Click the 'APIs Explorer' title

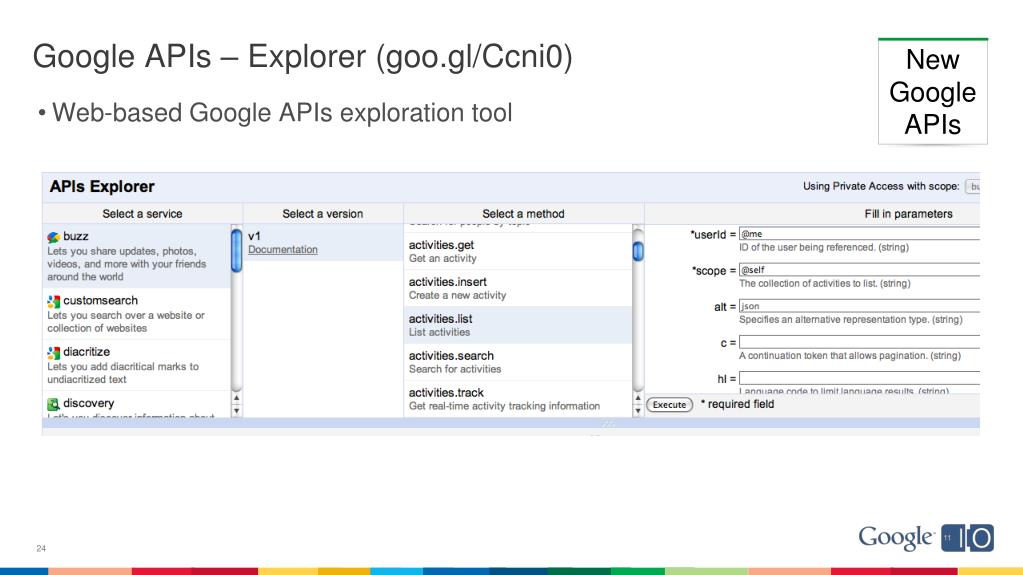[x=102, y=187]
